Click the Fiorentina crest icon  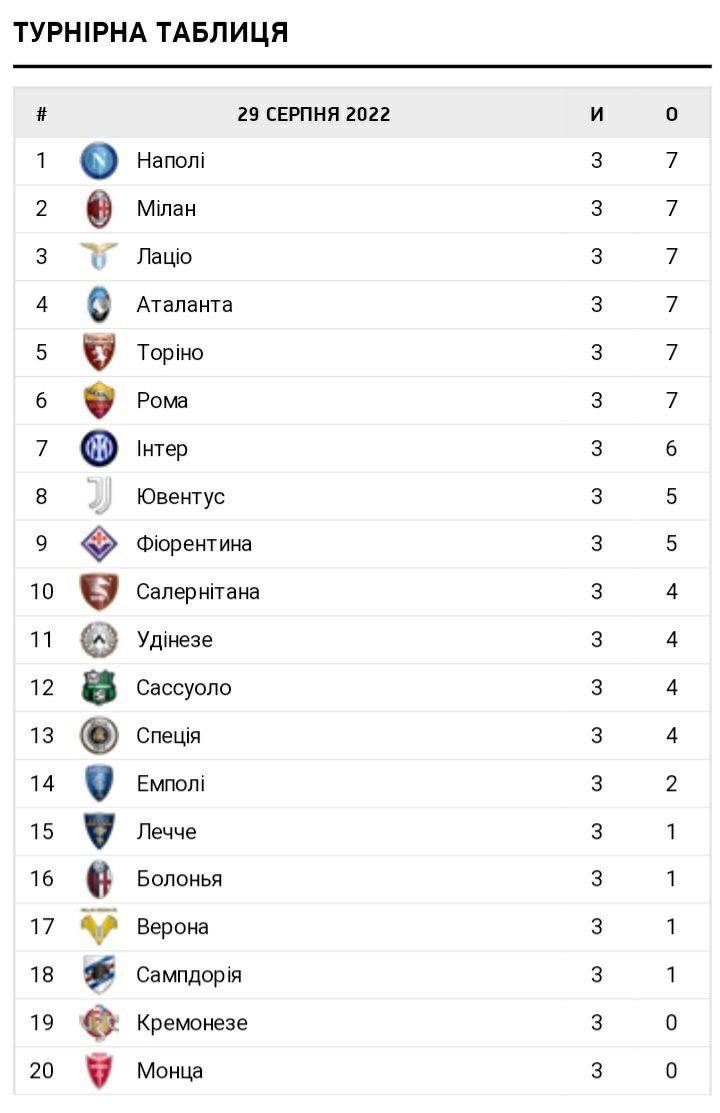(99, 544)
